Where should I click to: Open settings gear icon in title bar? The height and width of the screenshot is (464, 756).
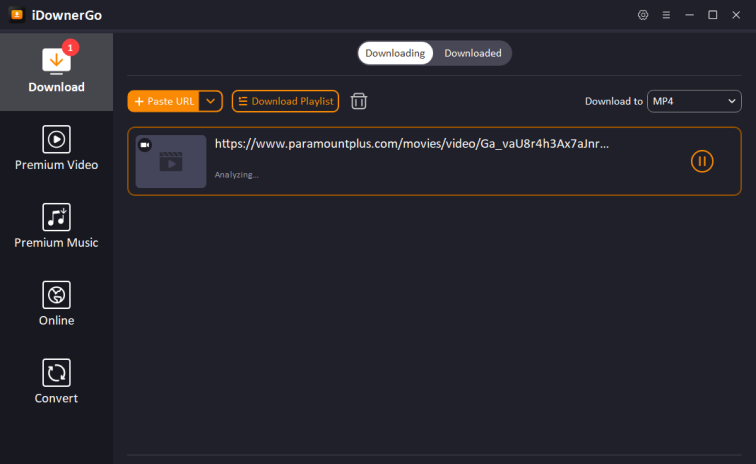click(643, 15)
